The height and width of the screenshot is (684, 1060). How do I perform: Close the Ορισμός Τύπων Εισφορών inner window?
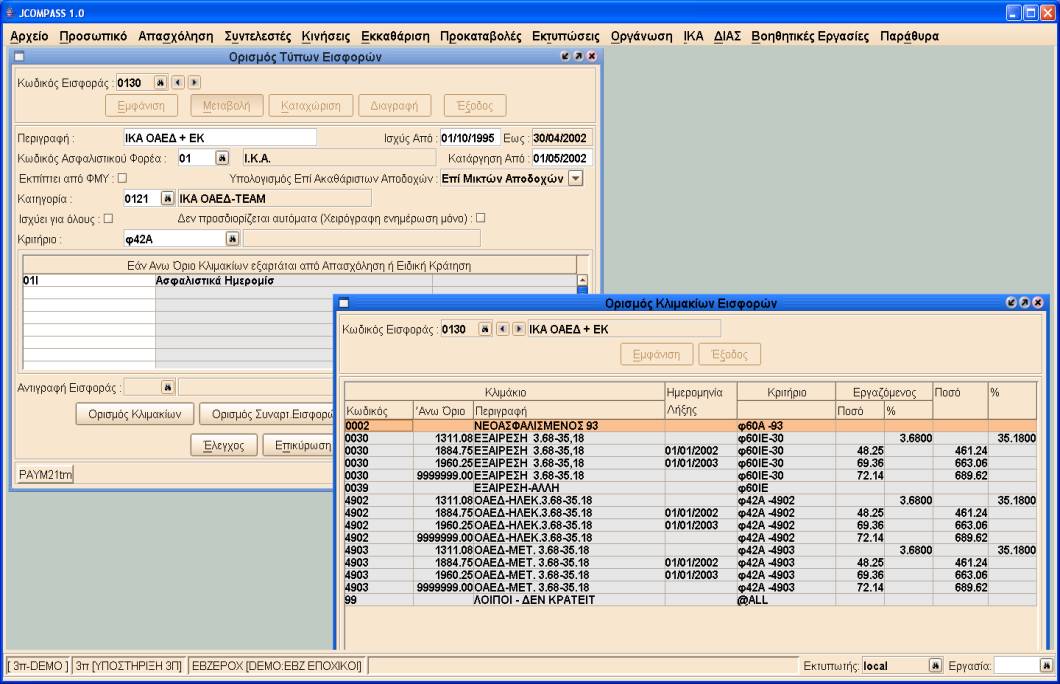(x=592, y=56)
